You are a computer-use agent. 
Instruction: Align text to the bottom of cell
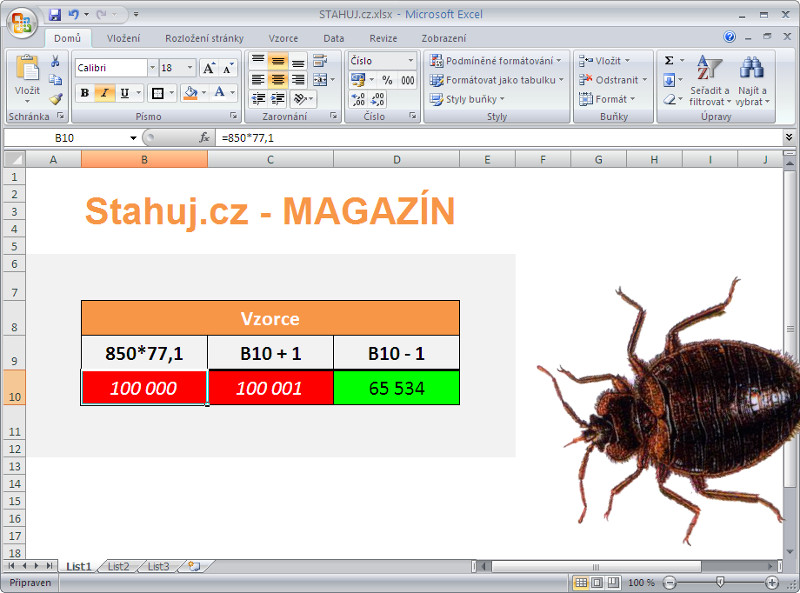point(297,61)
